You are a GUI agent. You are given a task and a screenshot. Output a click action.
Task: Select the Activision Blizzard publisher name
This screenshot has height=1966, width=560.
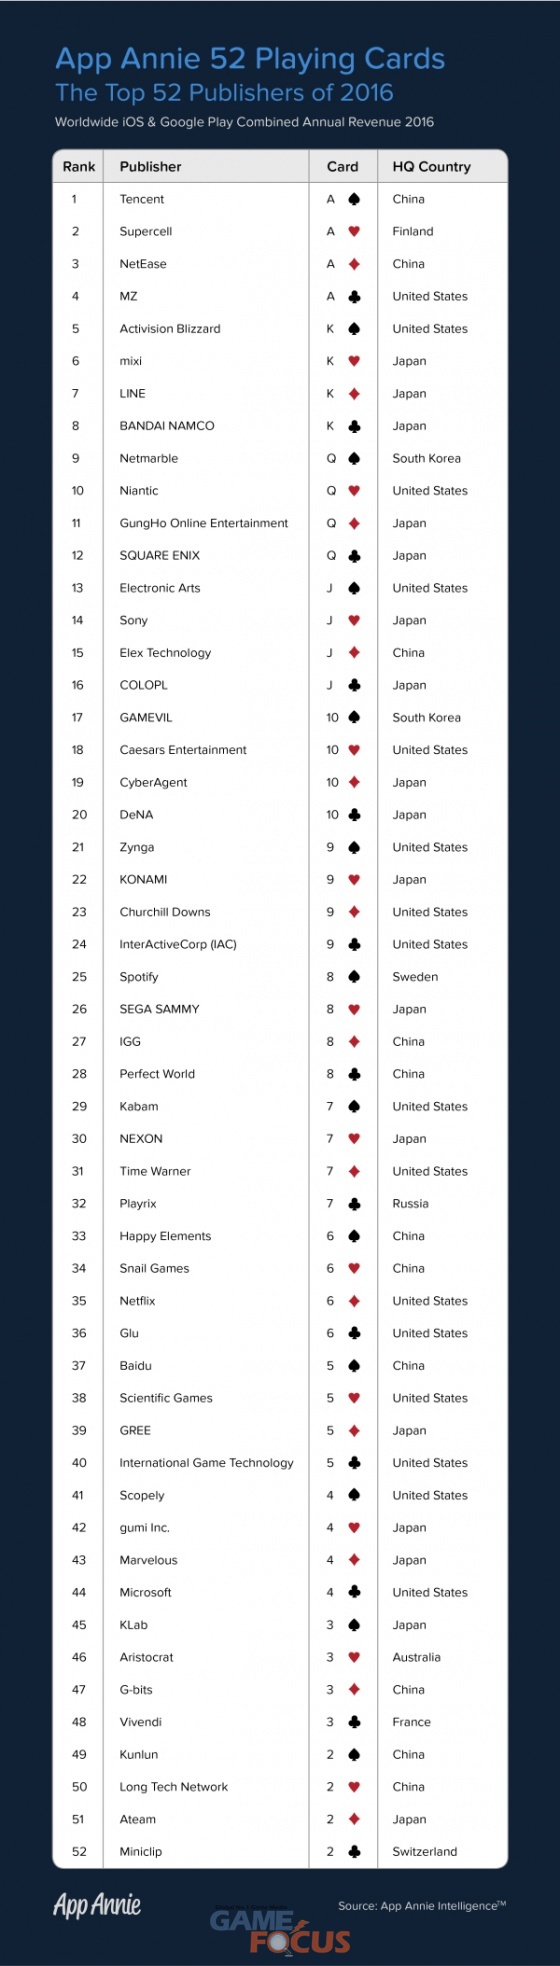coord(170,329)
